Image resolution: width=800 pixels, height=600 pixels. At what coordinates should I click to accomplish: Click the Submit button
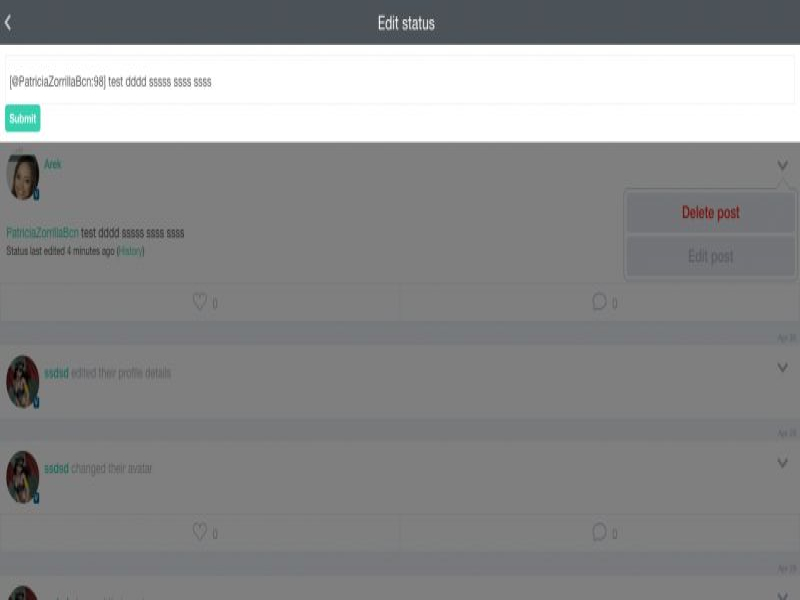point(22,118)
